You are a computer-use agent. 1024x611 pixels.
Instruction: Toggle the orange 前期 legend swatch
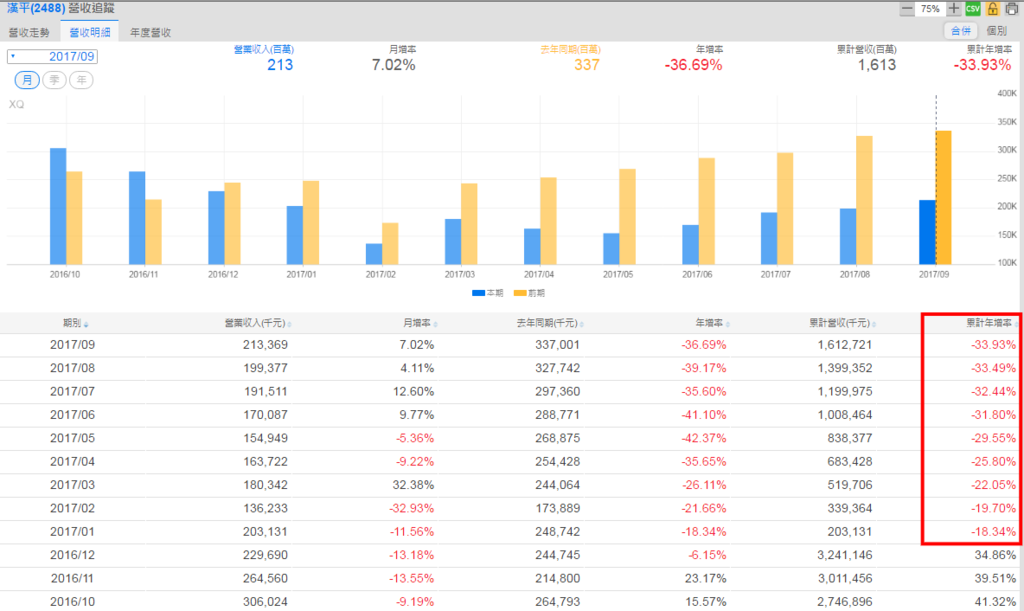pyautogui.click(x=520, y=293)
